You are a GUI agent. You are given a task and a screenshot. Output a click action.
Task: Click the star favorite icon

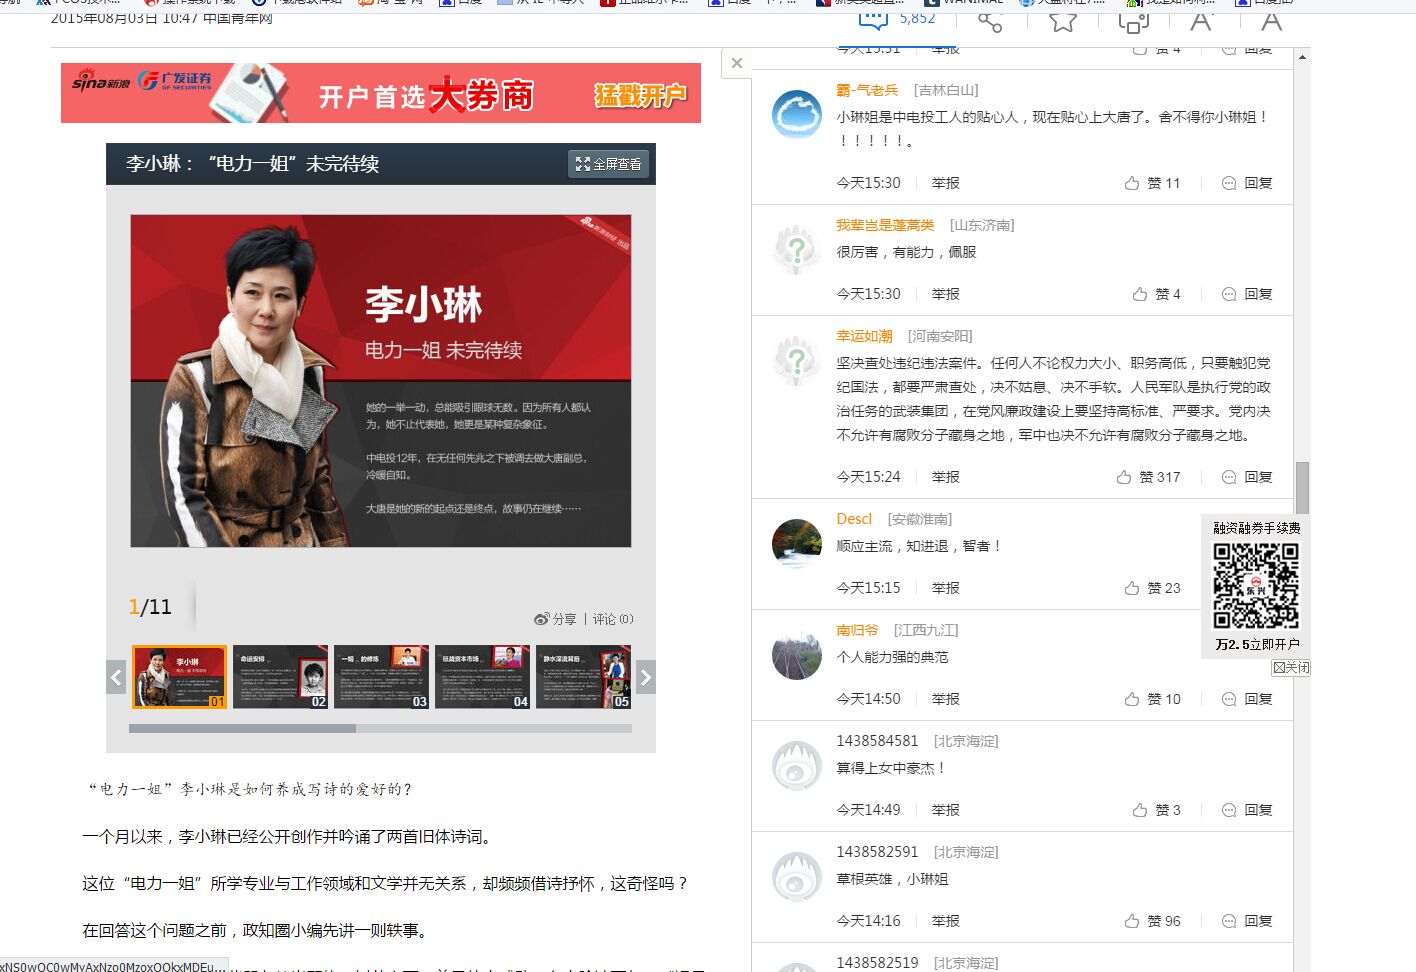tap(1062, 21)
